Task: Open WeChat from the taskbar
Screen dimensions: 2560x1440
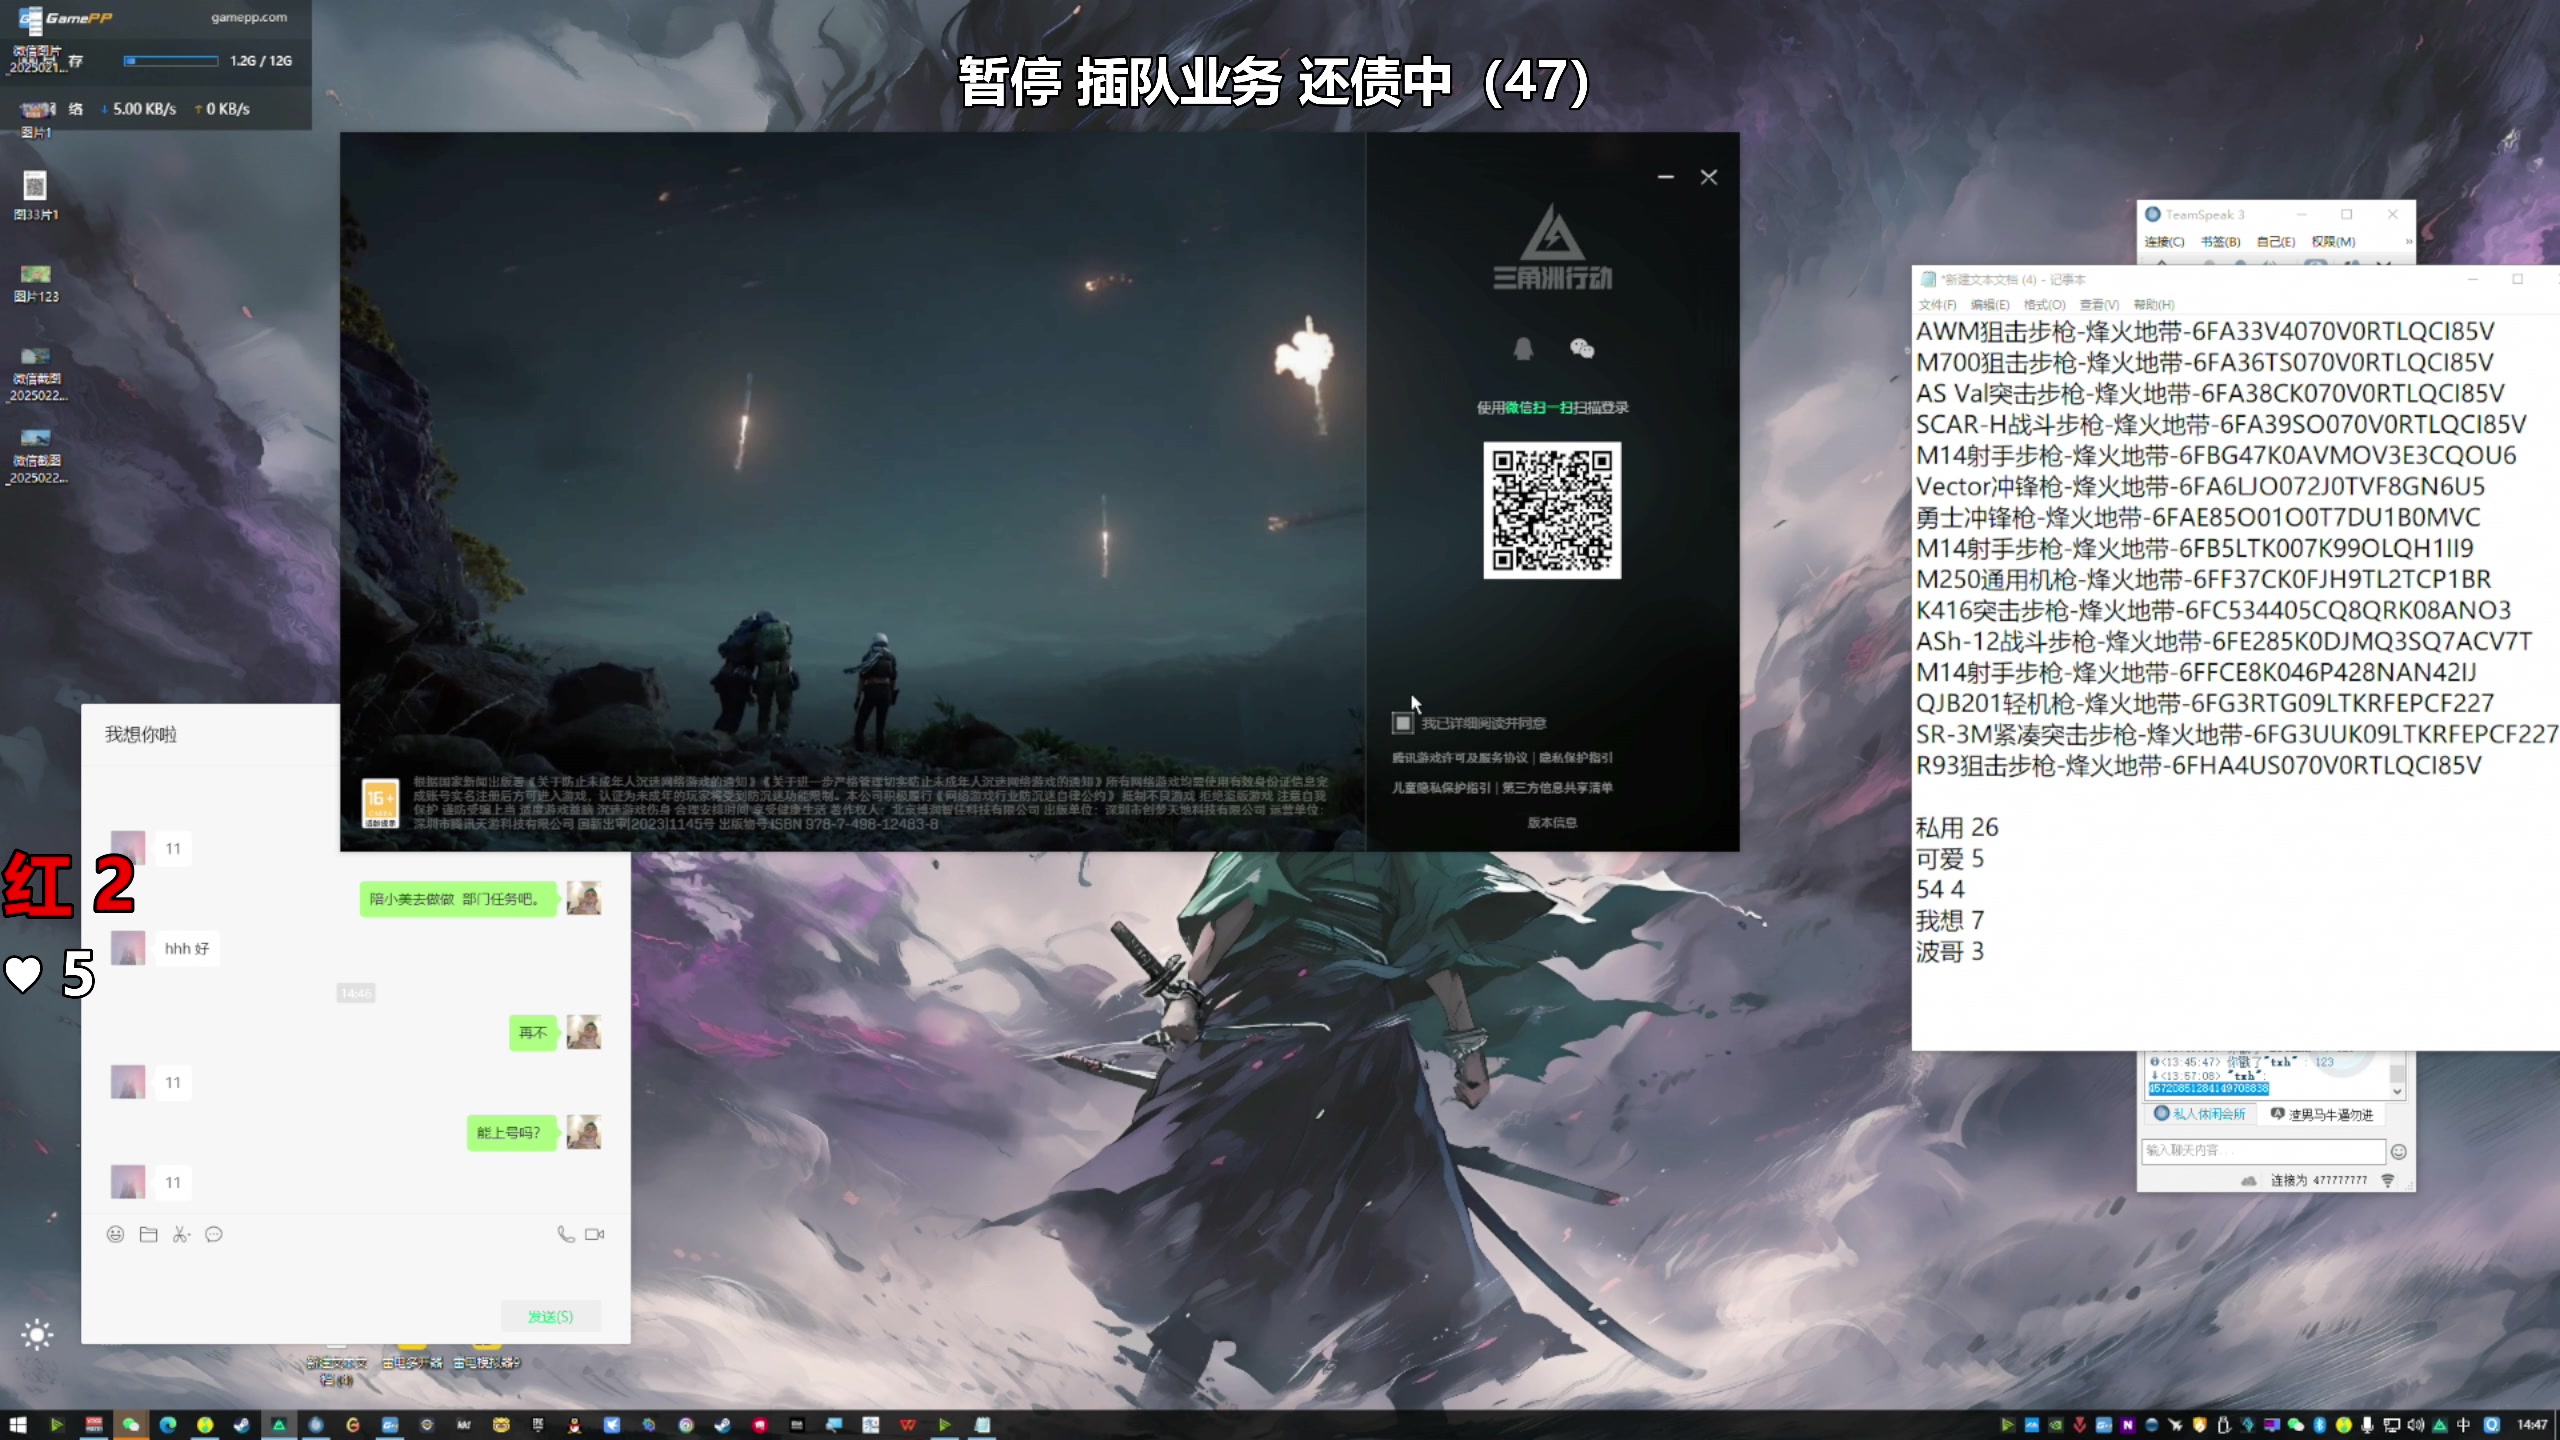Action: point(130,1425)
